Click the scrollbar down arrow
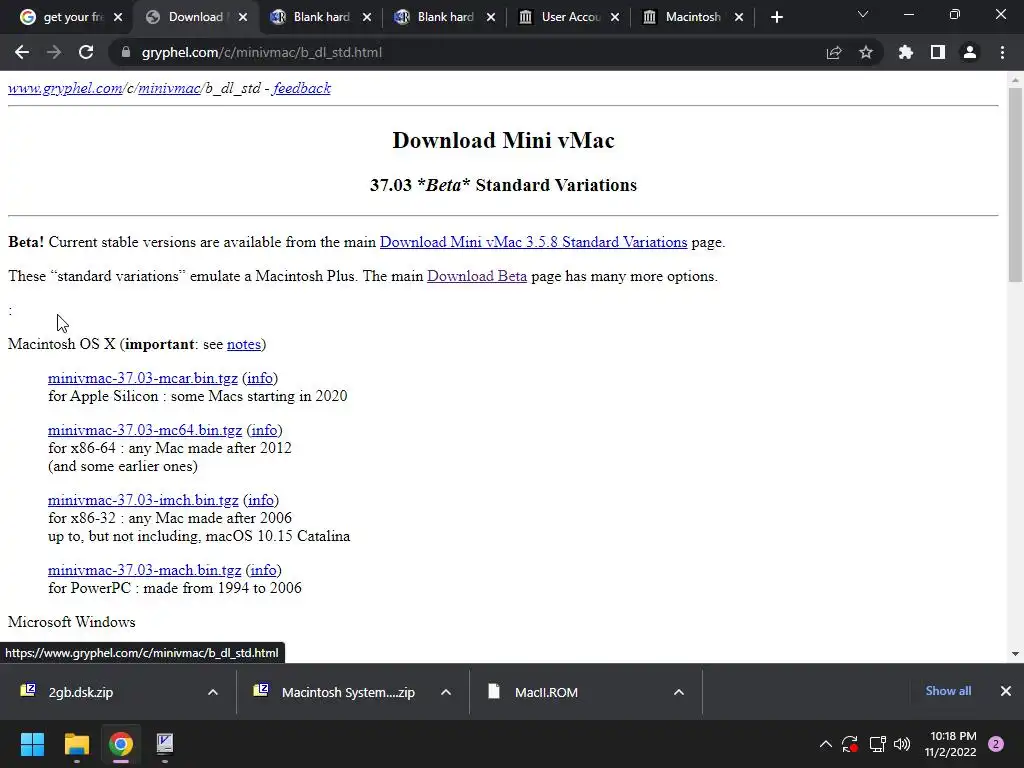1024x768 pixels. pos(1015,654)
